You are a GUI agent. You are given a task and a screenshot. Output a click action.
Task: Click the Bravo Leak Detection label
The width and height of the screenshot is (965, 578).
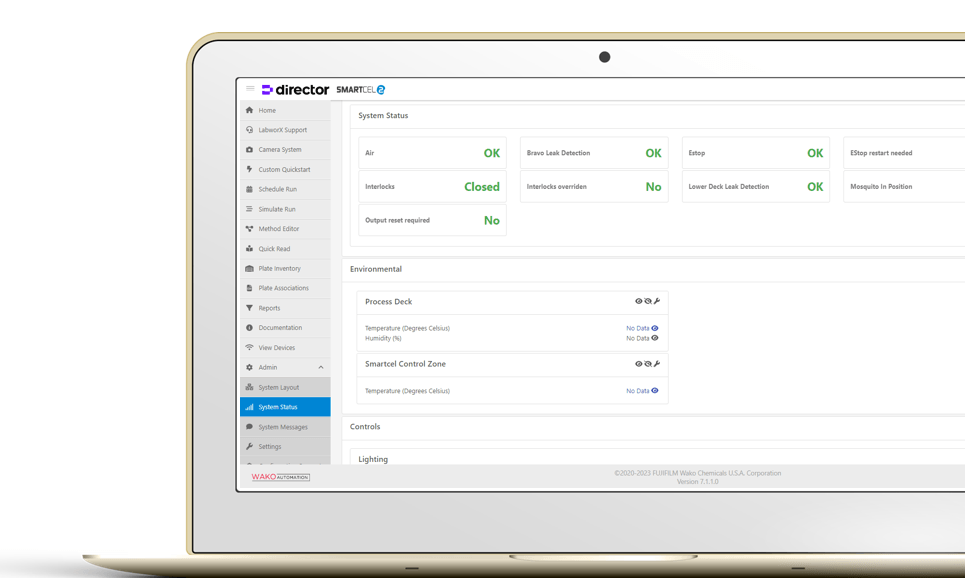click(558, 153)
